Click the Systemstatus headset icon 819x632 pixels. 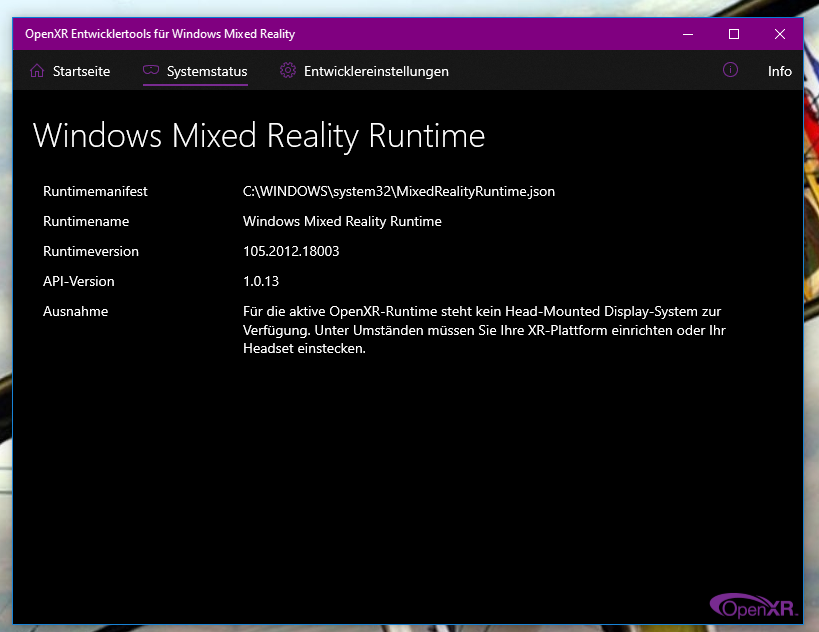coord(151,70)
